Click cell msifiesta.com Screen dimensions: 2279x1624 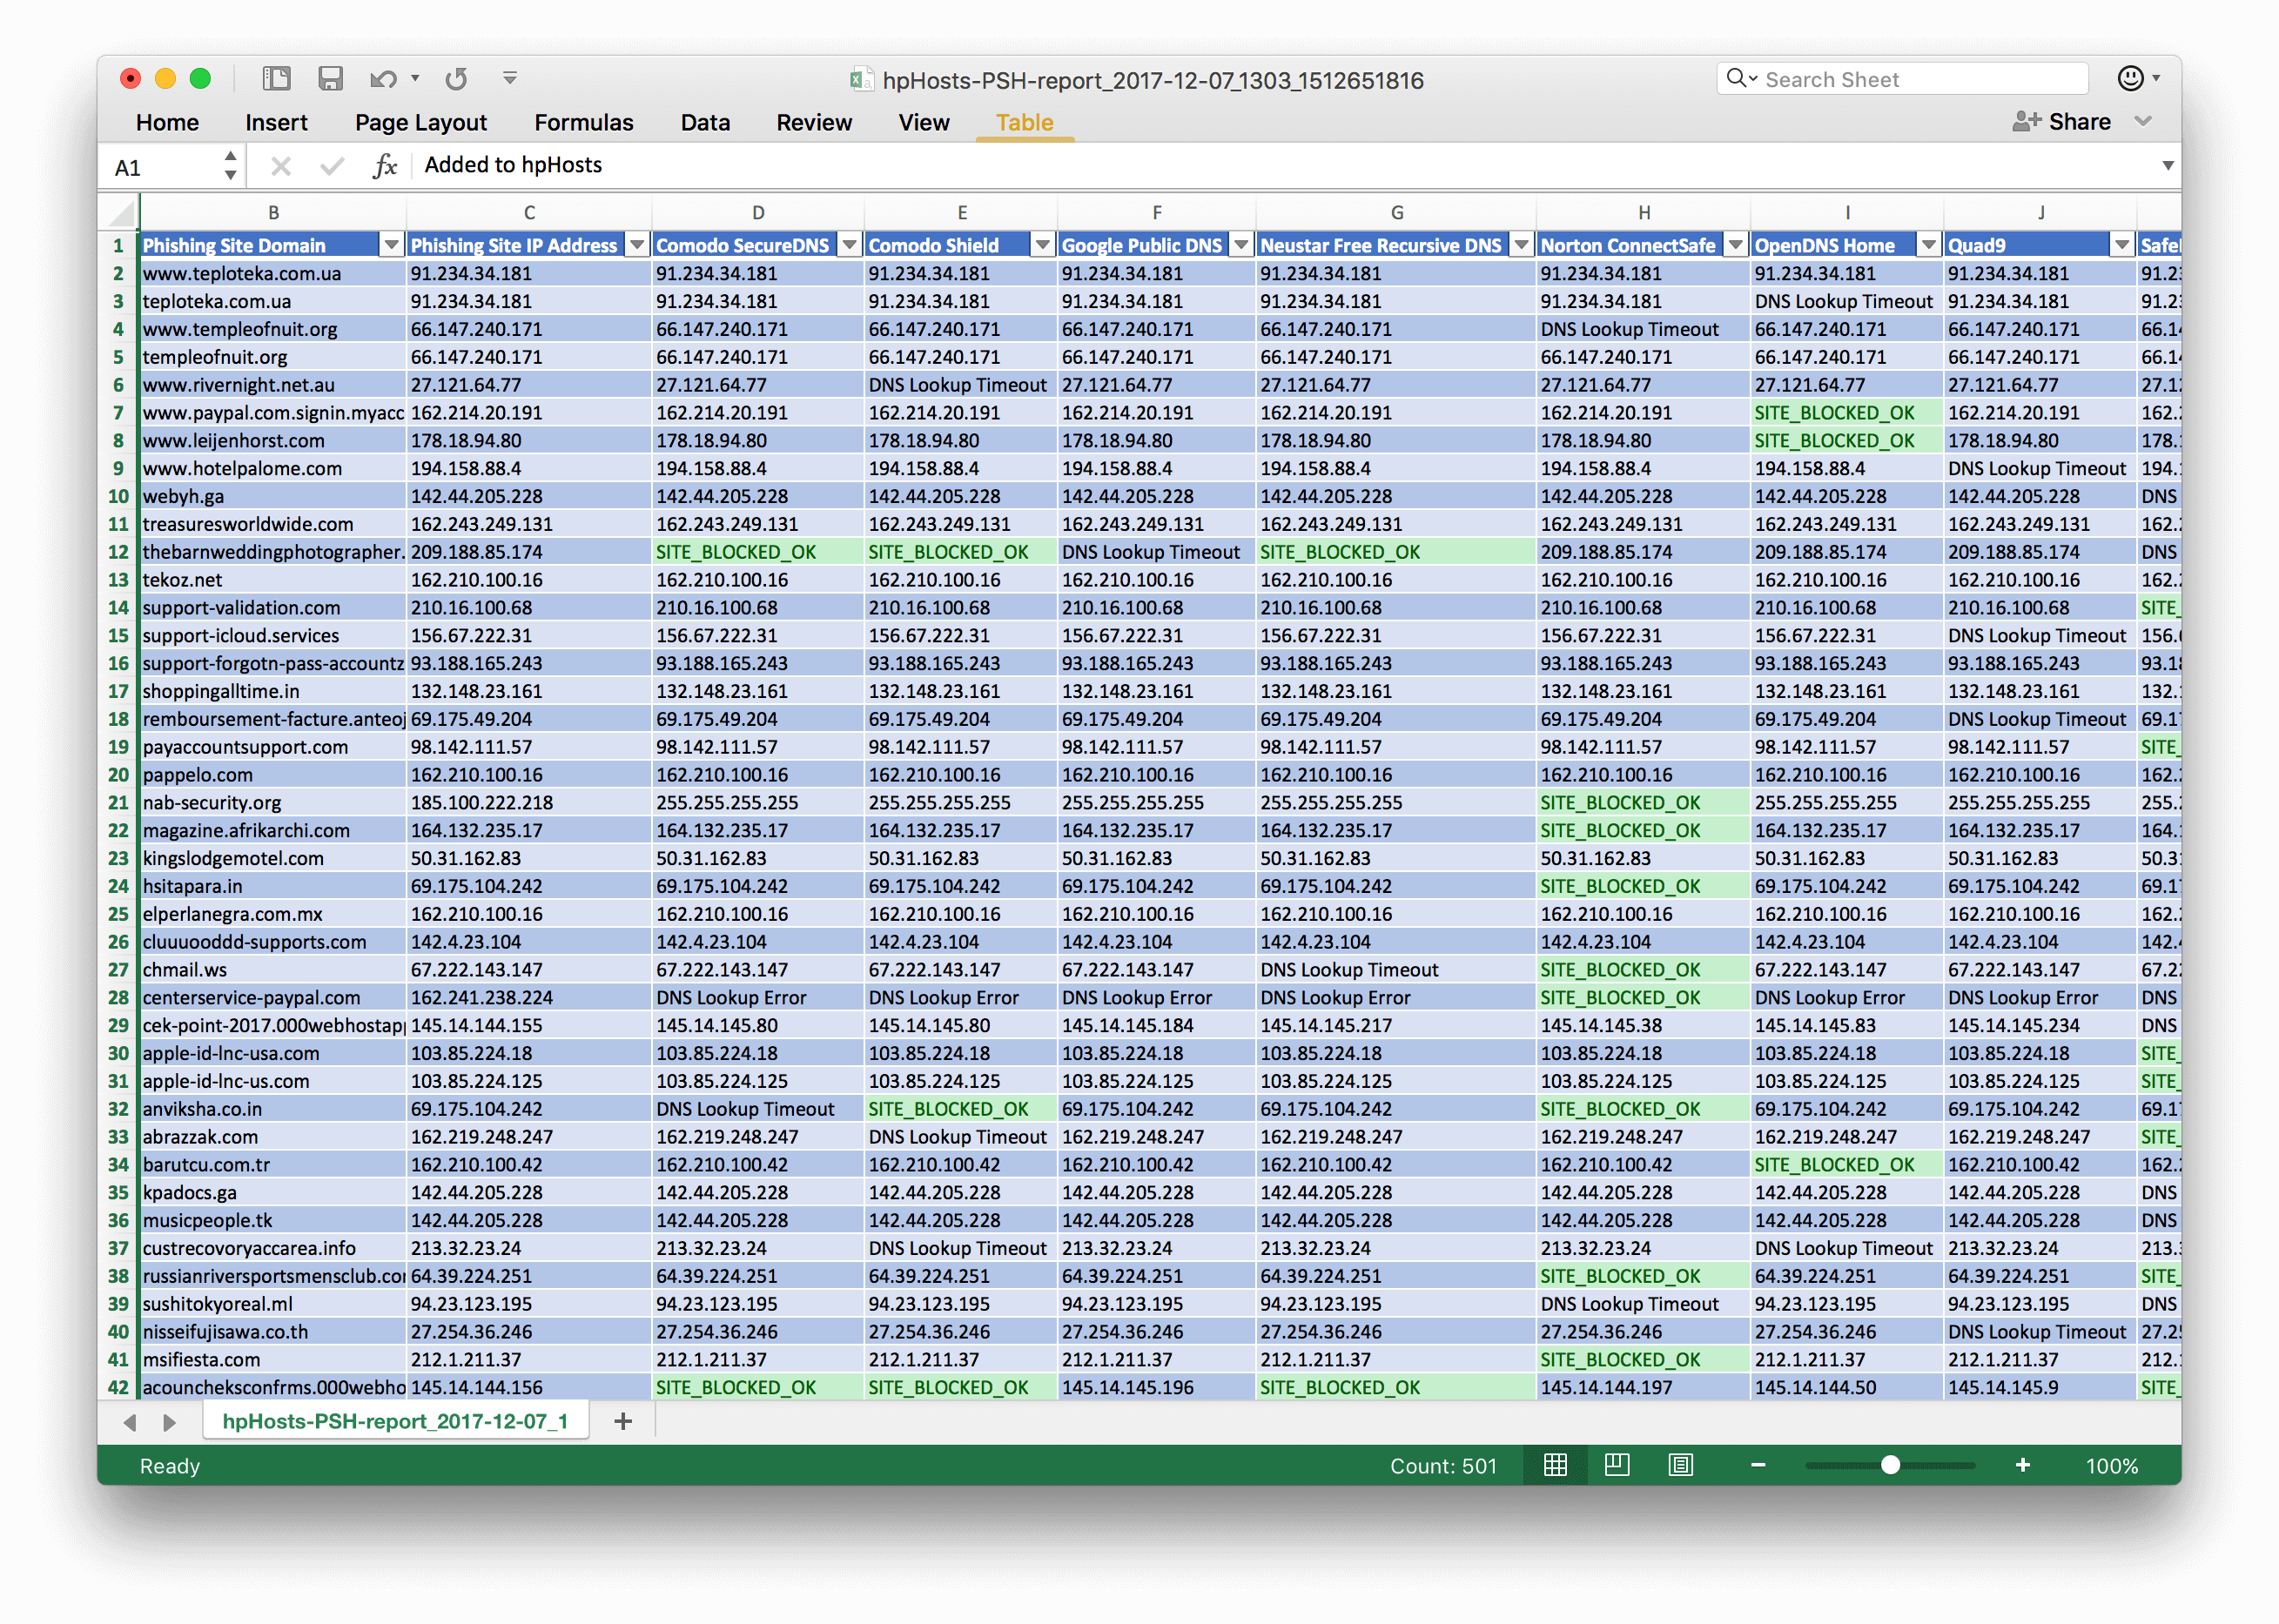point(272,1360)
